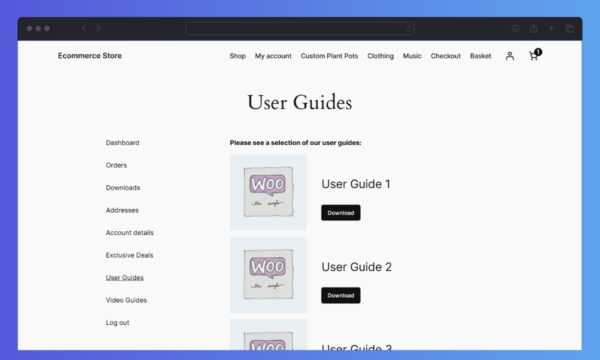
Task: Open the shopping cart icon
Action: (x=535, y=55)
